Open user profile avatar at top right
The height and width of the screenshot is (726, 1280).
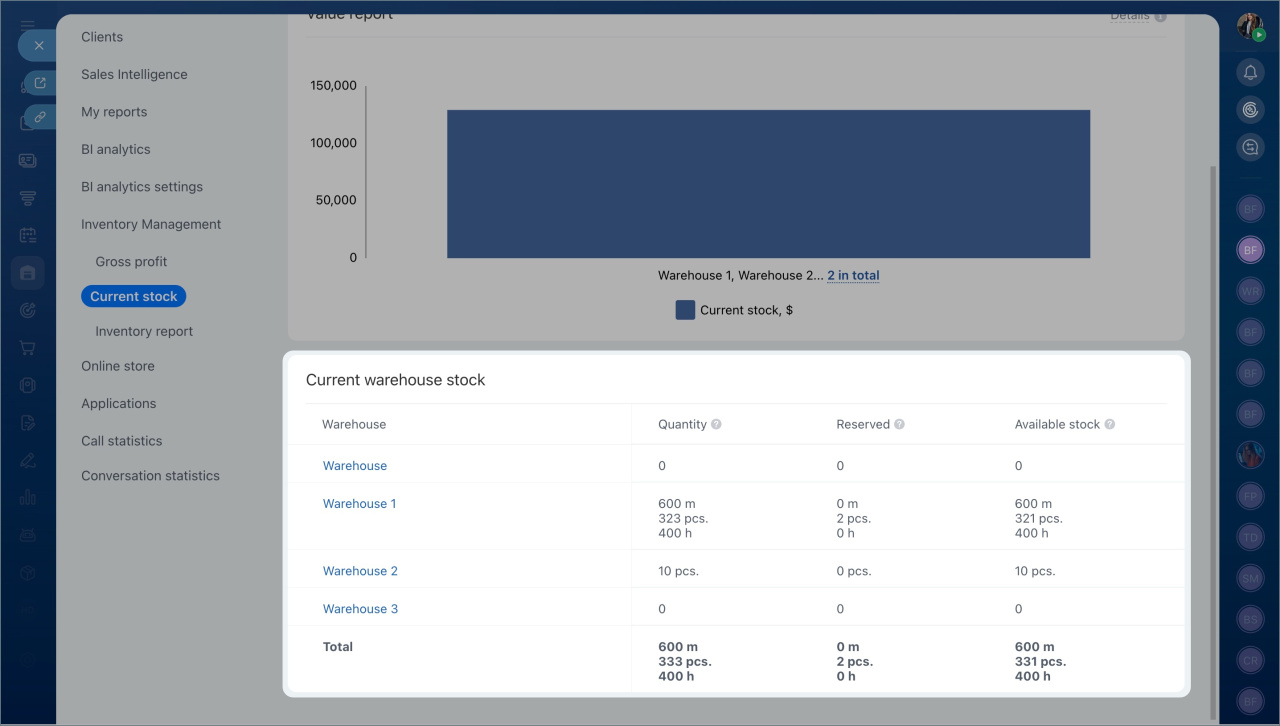pos(1250,26)
